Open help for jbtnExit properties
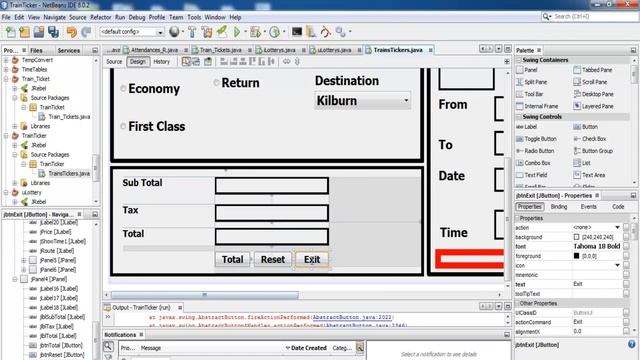 (x=632, y=344)
